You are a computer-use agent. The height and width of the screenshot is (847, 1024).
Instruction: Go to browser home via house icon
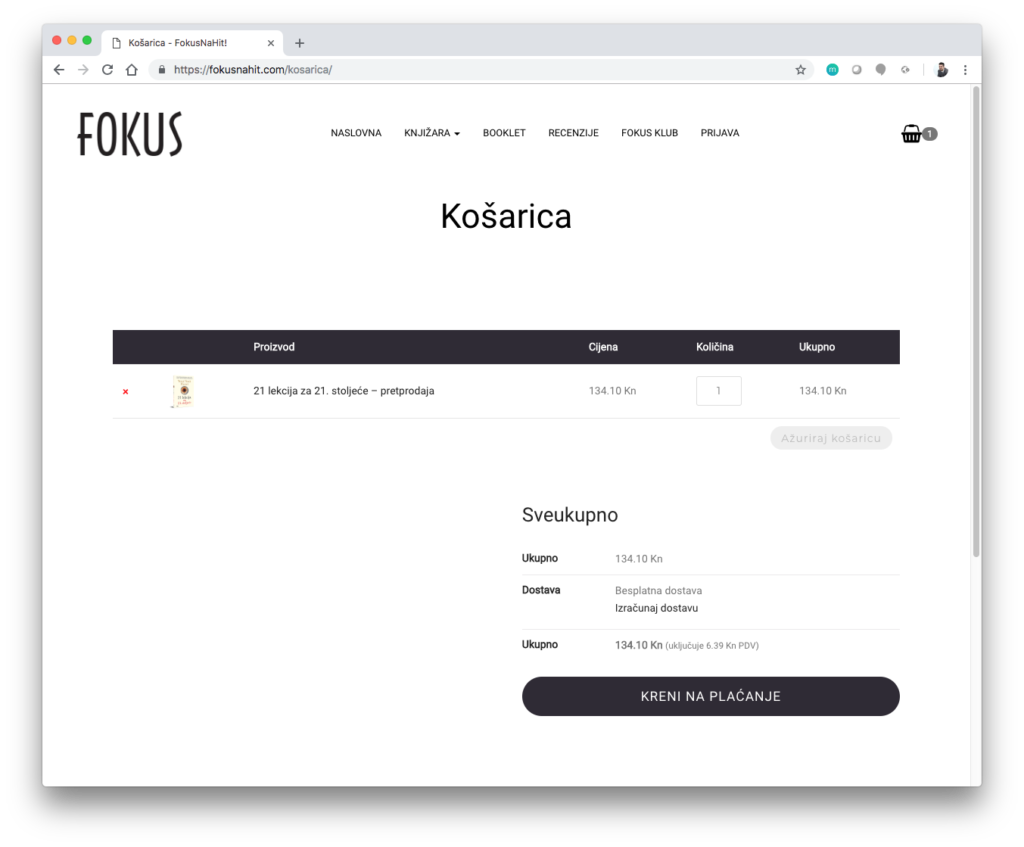[x=132, y=70]
